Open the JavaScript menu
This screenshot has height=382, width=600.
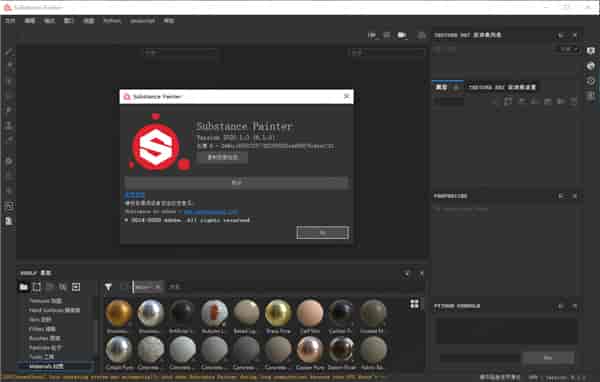tap(142, 21)
